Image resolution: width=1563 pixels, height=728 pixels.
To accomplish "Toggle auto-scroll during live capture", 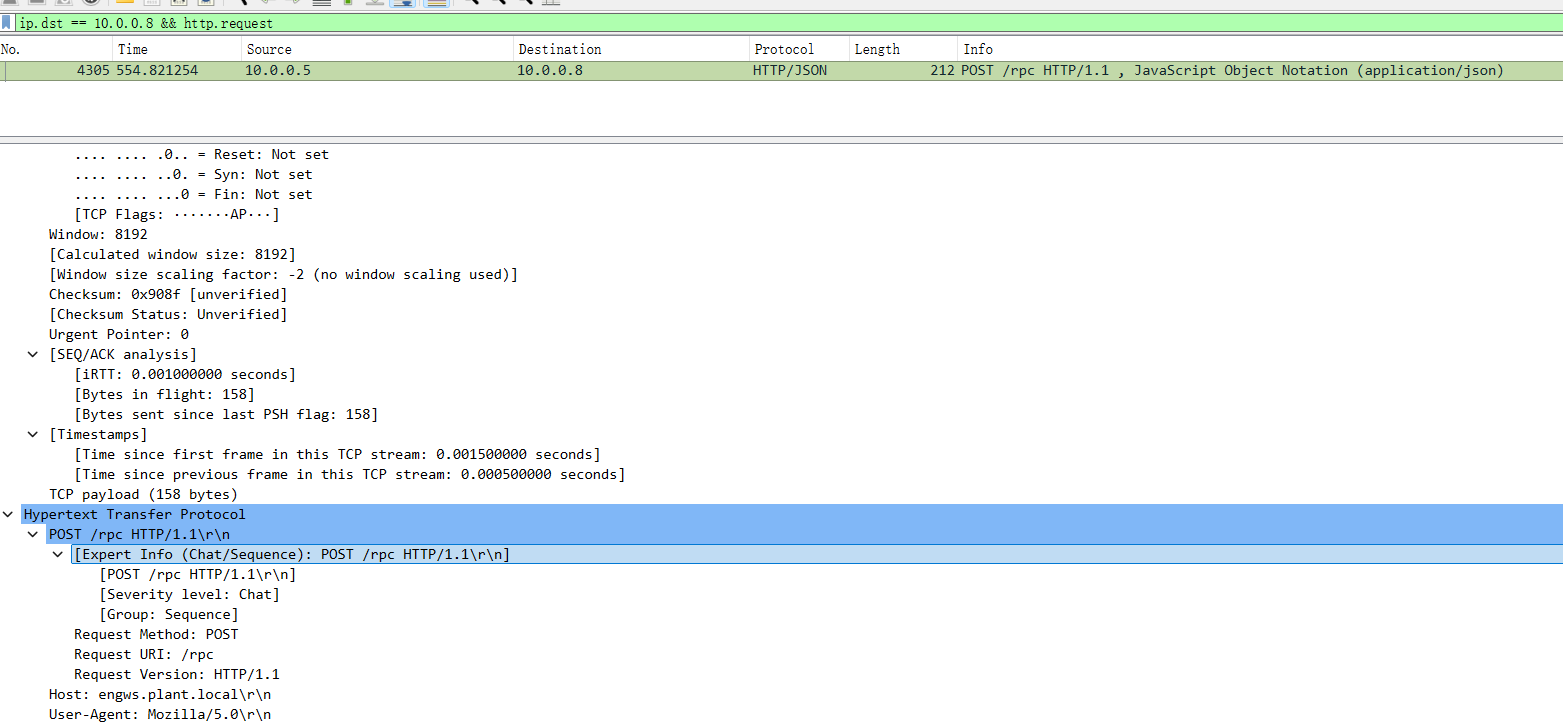I will [404, 2].
